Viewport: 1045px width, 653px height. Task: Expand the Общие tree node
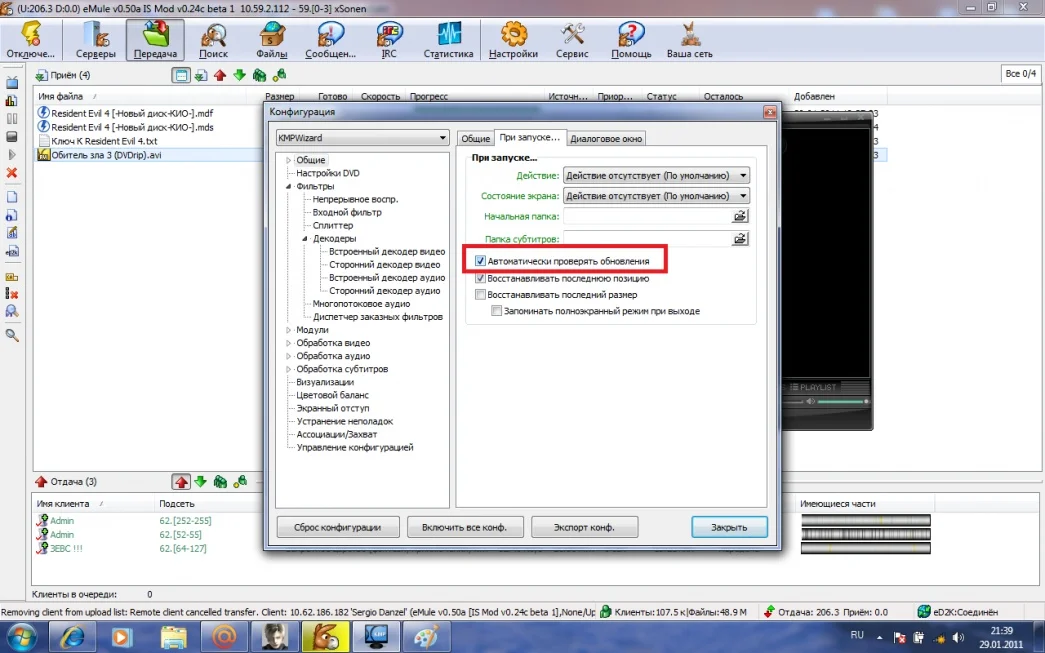coord(289,160)
